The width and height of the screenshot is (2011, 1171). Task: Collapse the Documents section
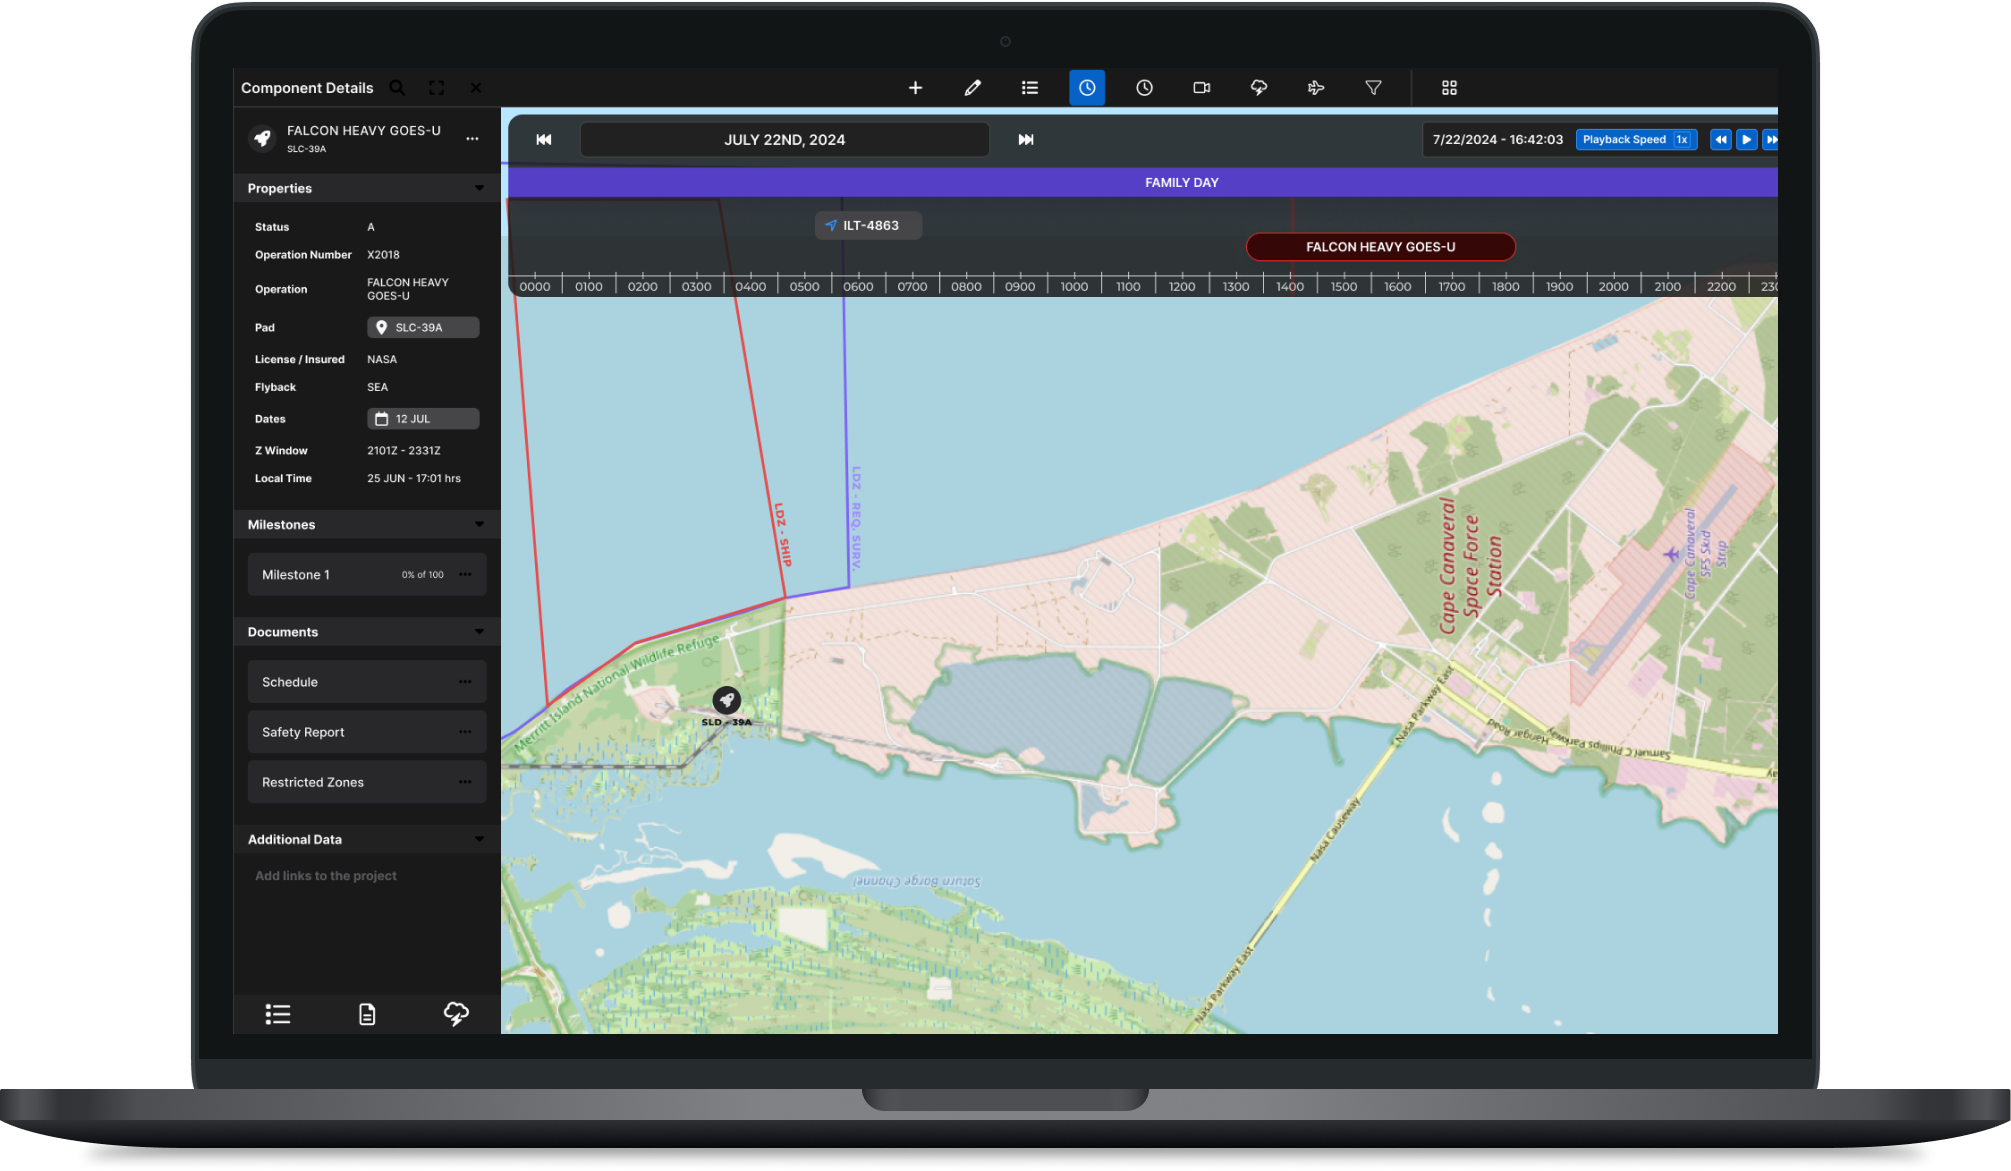click(479, 632)
